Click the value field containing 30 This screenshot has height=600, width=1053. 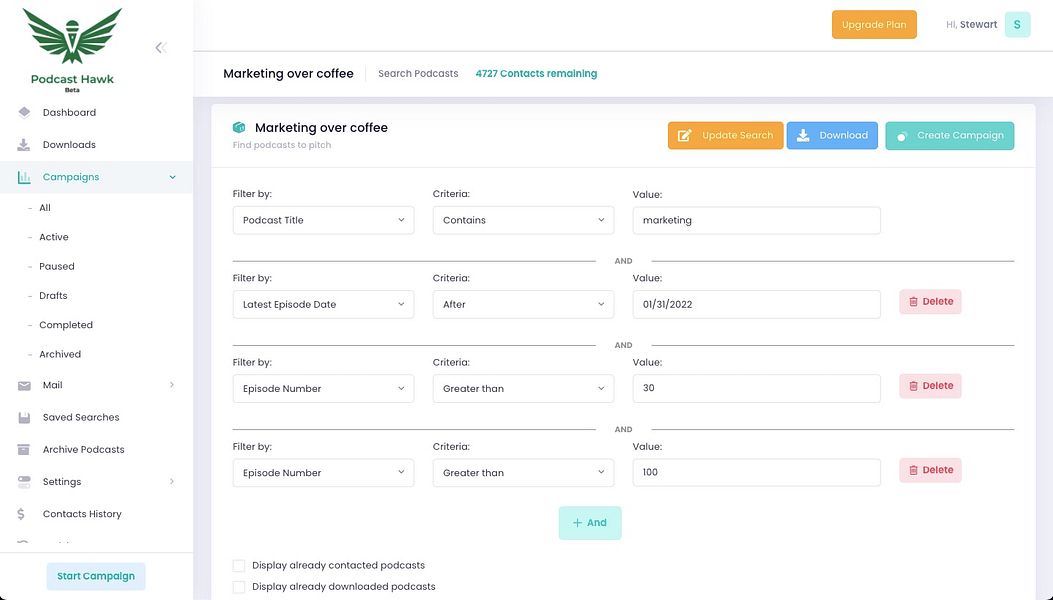(756, 388)
